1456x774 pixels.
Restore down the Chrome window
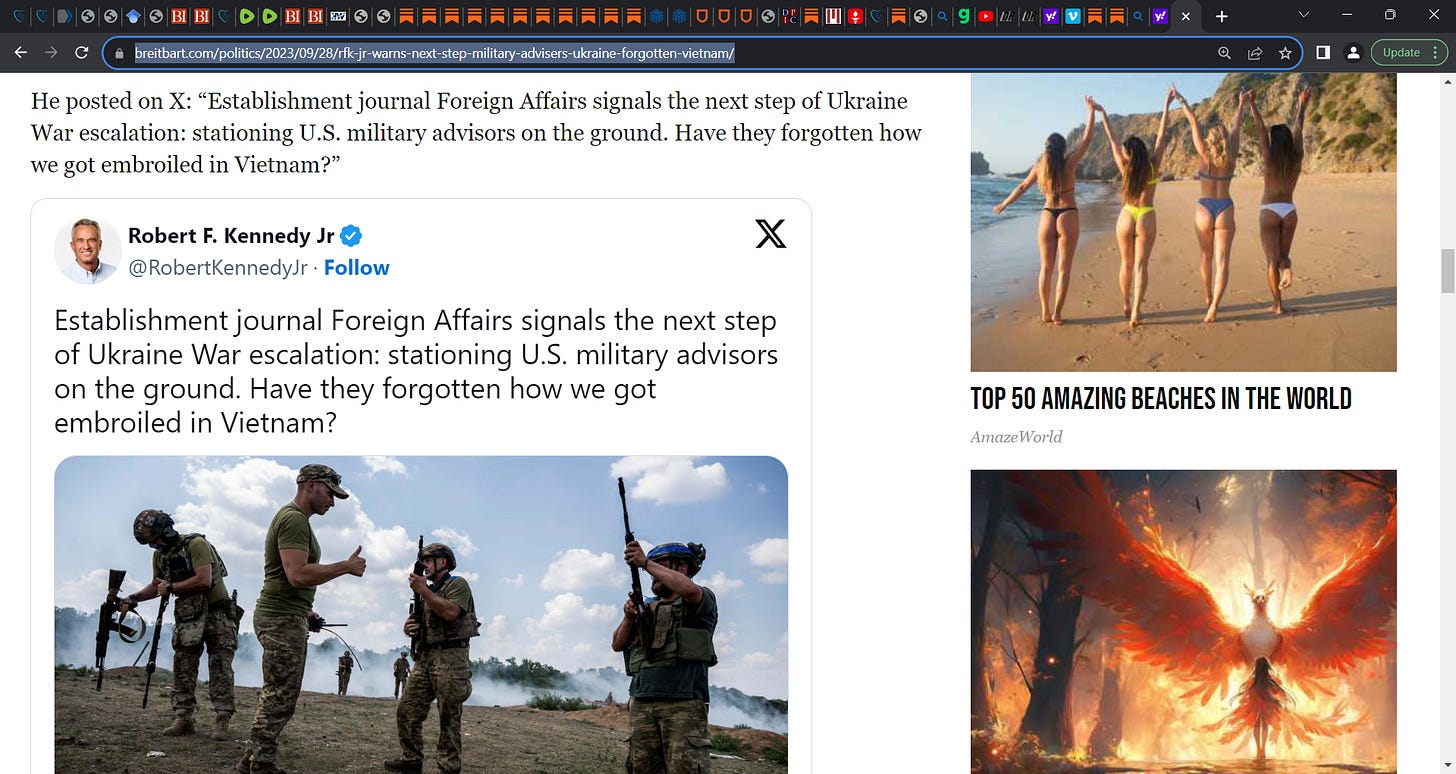pos(1390,15)
